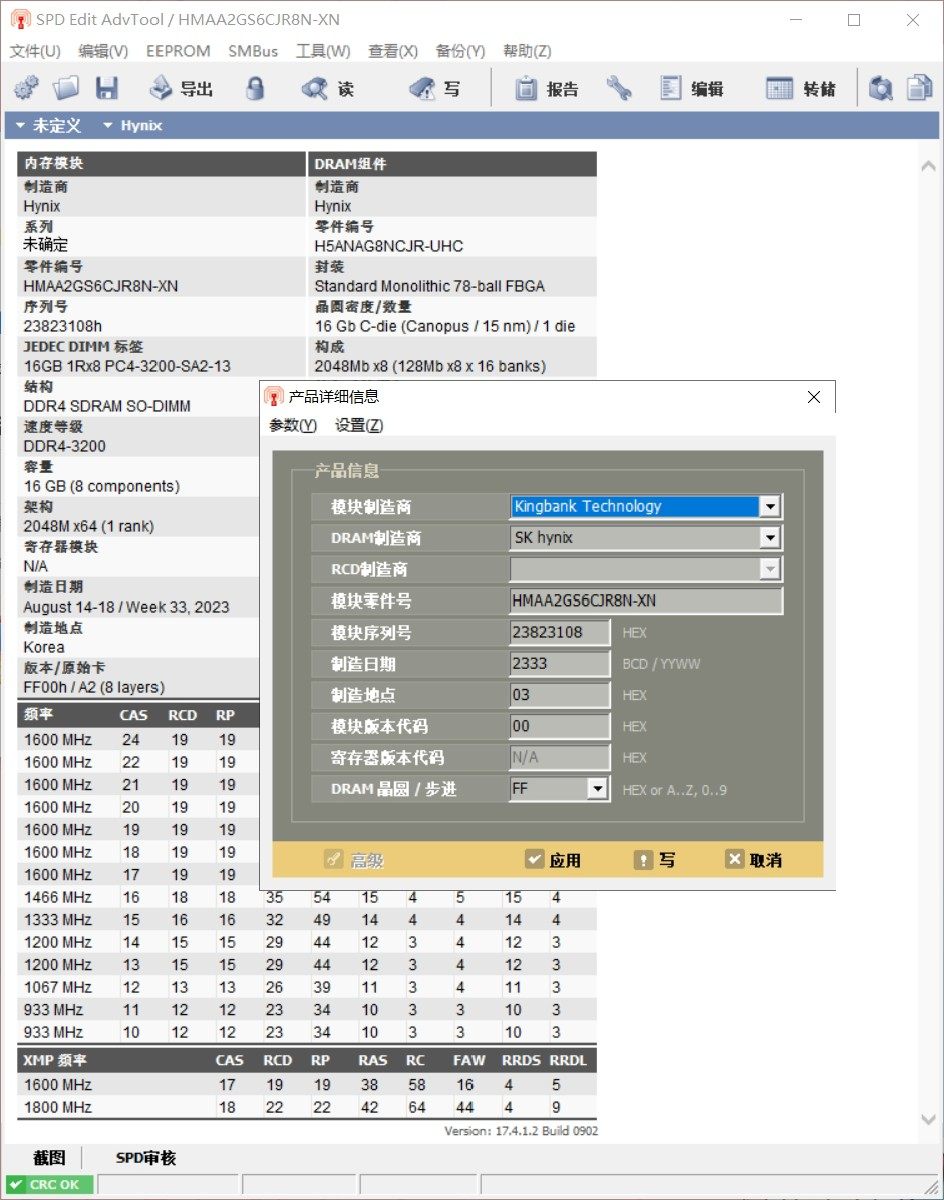
Task: Click the FF00h / A2 (8 layers) text
Action: [x=94, y=687]
